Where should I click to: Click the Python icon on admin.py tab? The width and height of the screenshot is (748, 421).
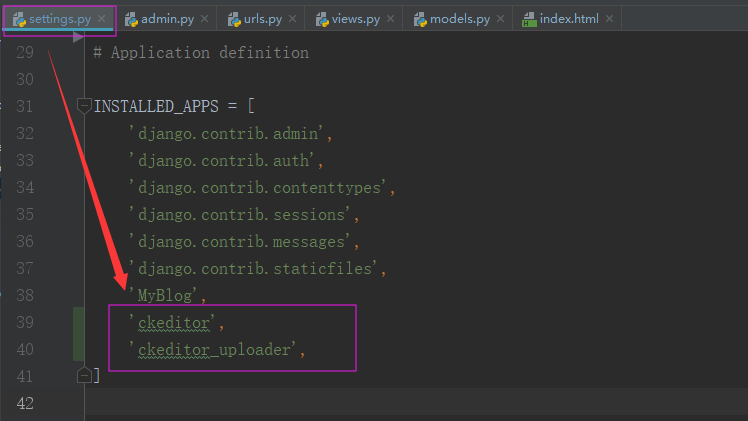point(131,19)
